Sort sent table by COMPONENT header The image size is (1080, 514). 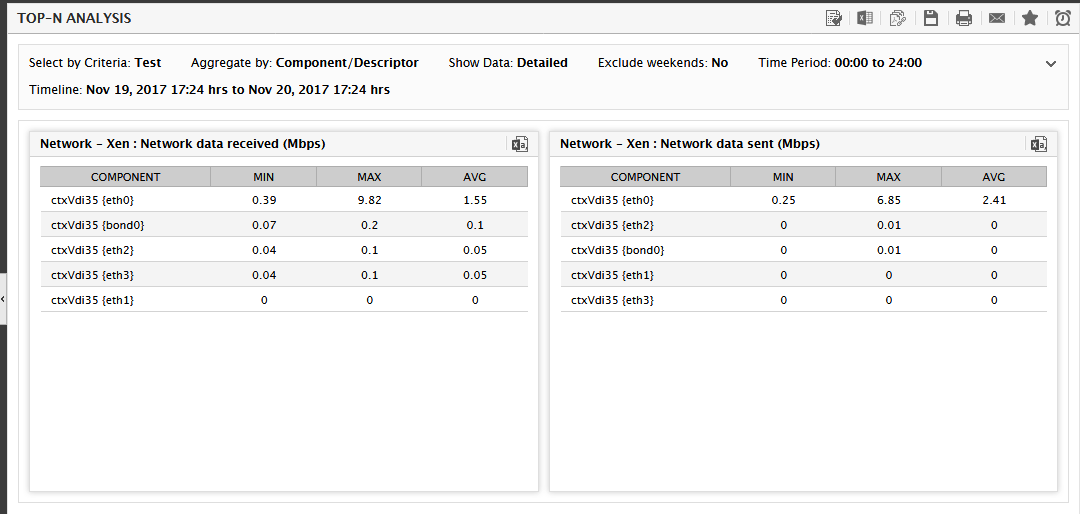click(x=645, y=177)
